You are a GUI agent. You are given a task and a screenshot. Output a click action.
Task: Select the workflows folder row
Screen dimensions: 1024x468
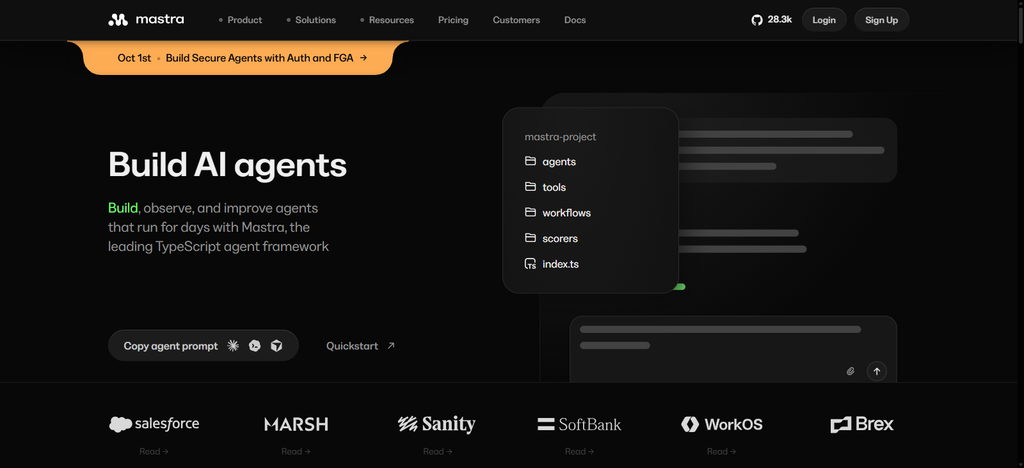coord(558,212)
